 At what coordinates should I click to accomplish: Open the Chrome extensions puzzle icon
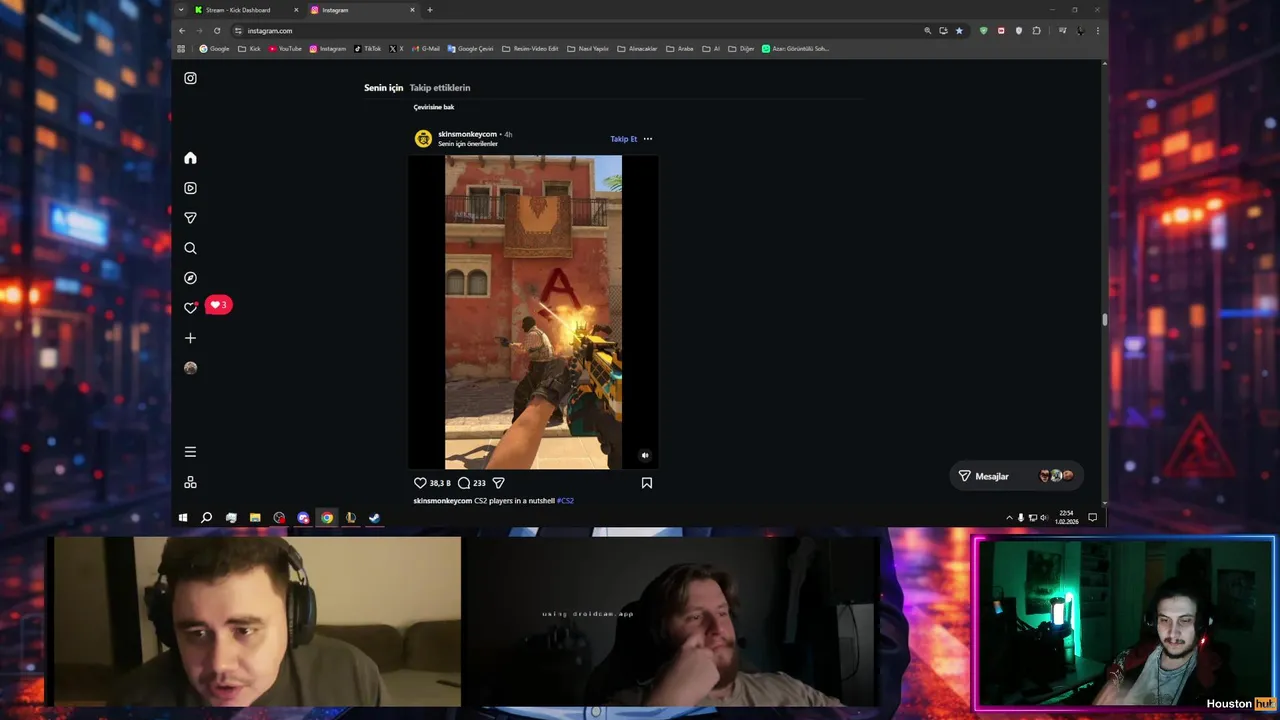point(1036,31)
